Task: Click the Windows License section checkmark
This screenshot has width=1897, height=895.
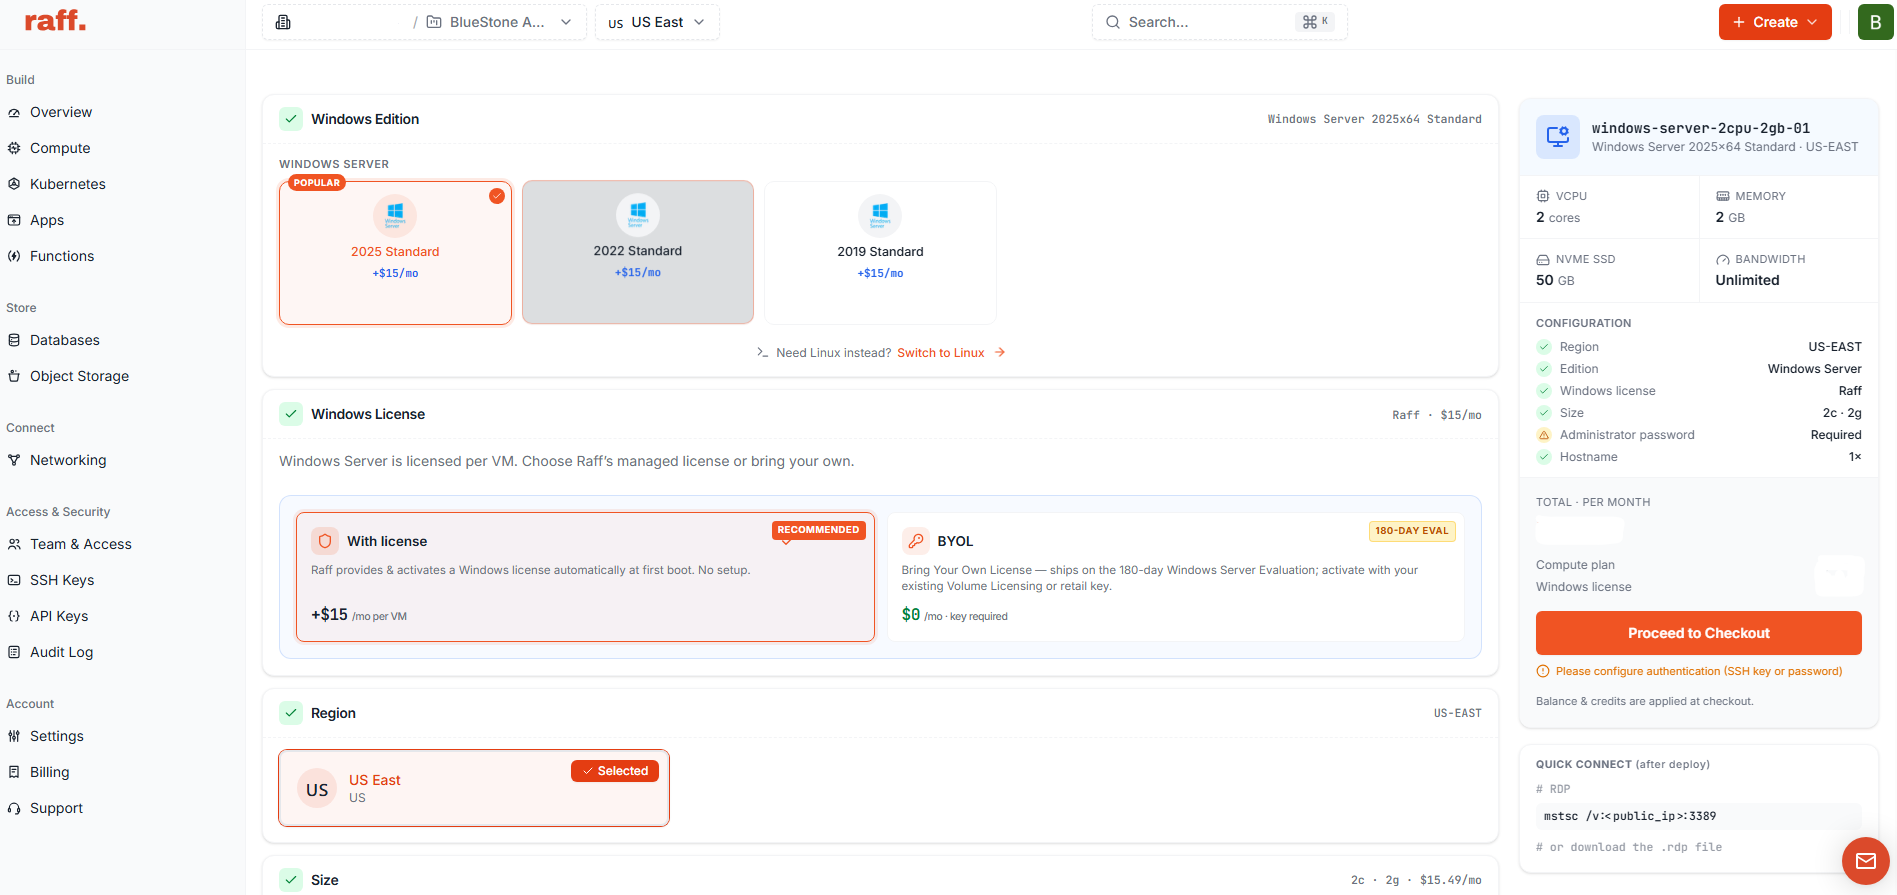Action: pos(291,414)
